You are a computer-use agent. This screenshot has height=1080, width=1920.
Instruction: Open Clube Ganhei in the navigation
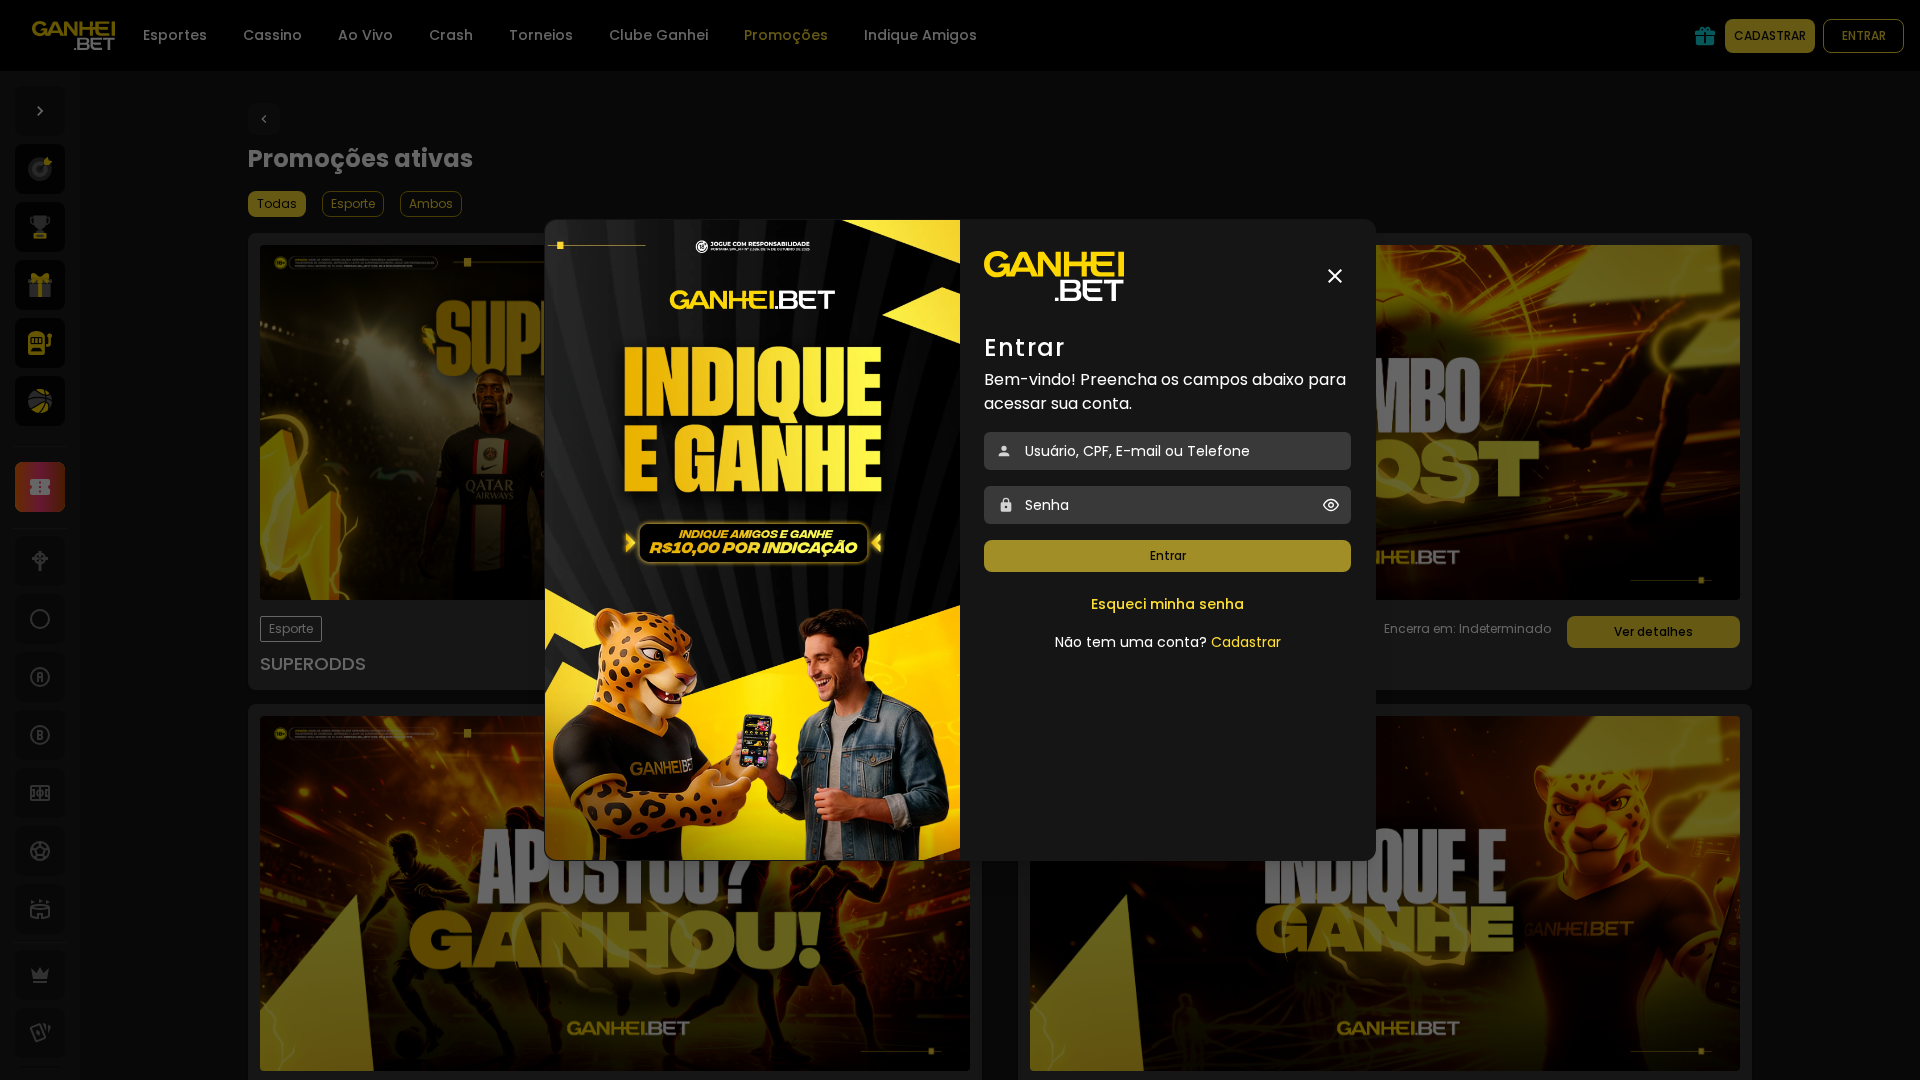click(658, 35)
